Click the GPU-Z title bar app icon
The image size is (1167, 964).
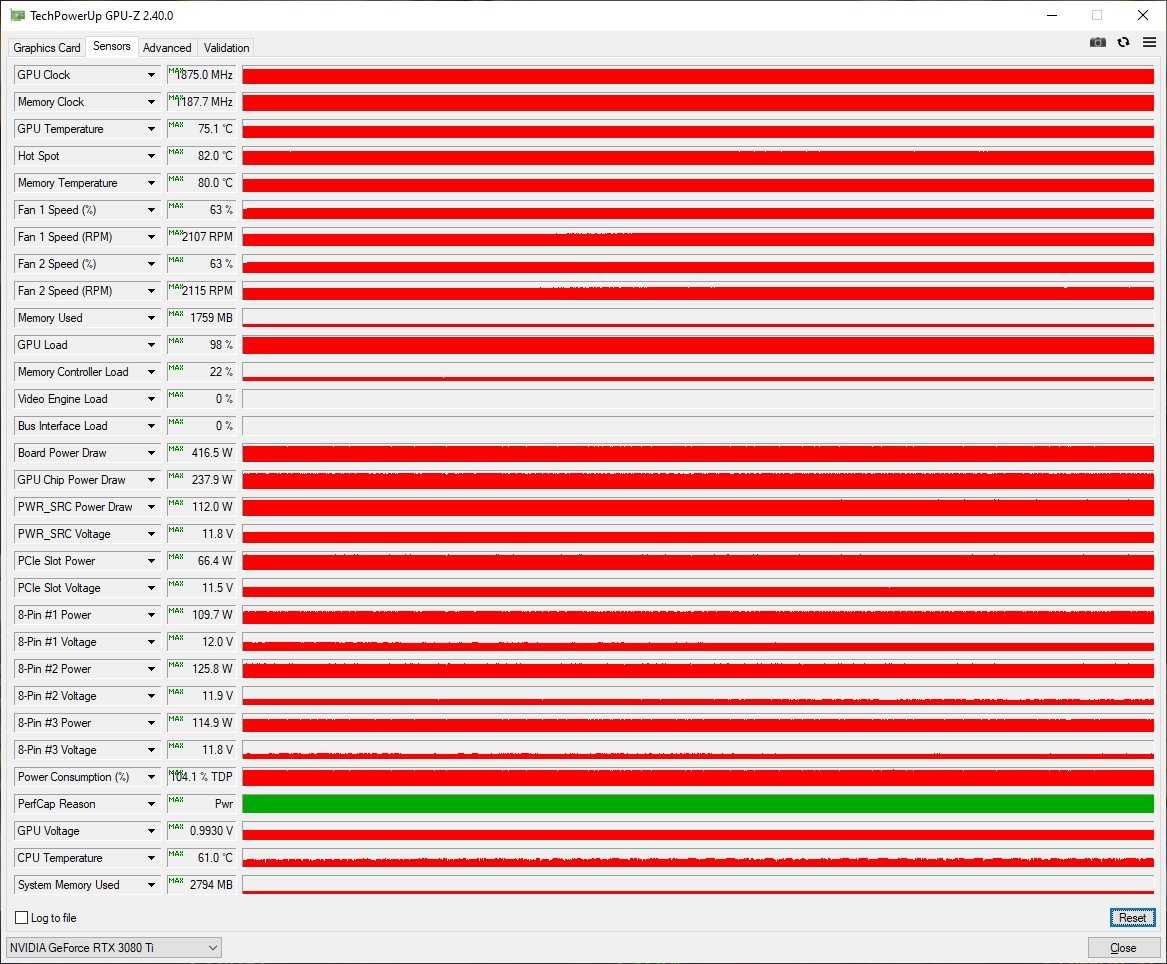click(17, 15)
